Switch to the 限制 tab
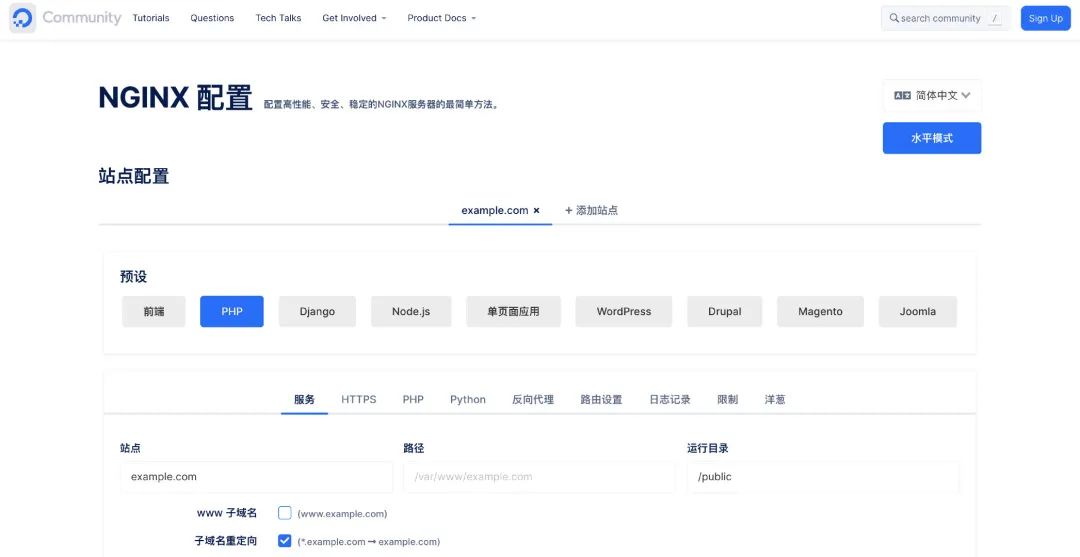The height and width of the screenshot is (557, 1080). pyautogui.click(x=727, y=399)
